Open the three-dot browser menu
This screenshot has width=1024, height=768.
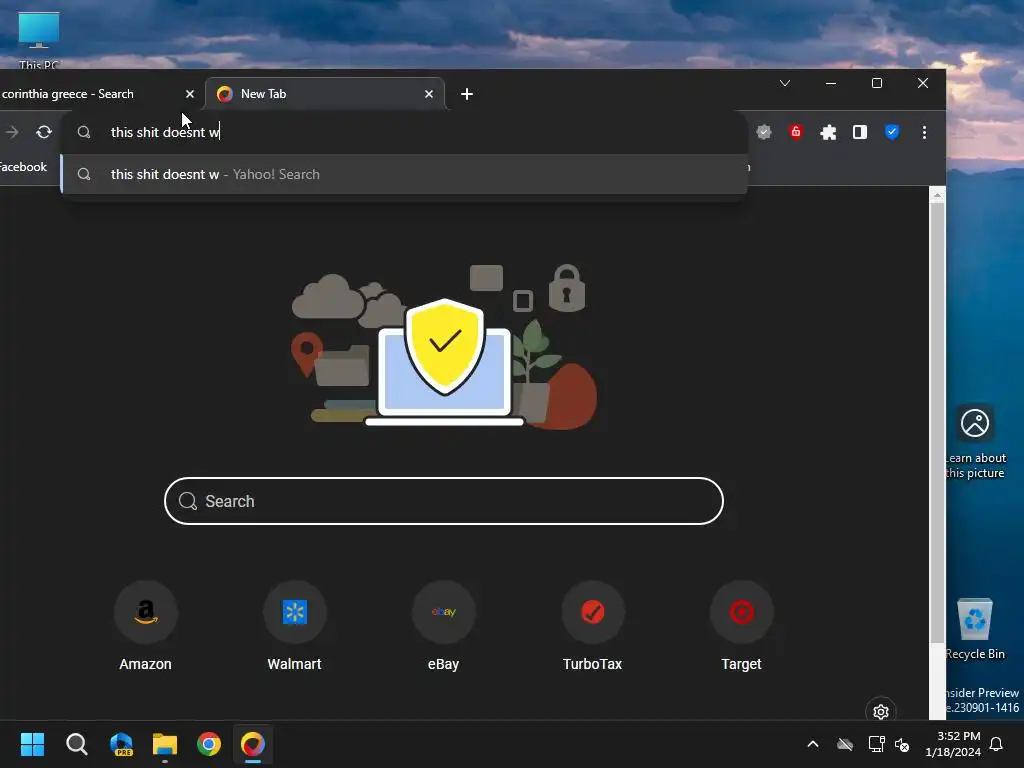click(x=924, y=133)
